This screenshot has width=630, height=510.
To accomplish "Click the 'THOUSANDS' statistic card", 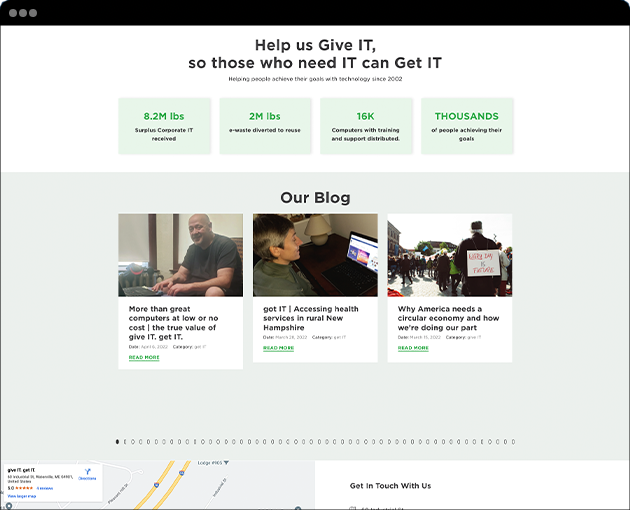I will click(467, 126).
